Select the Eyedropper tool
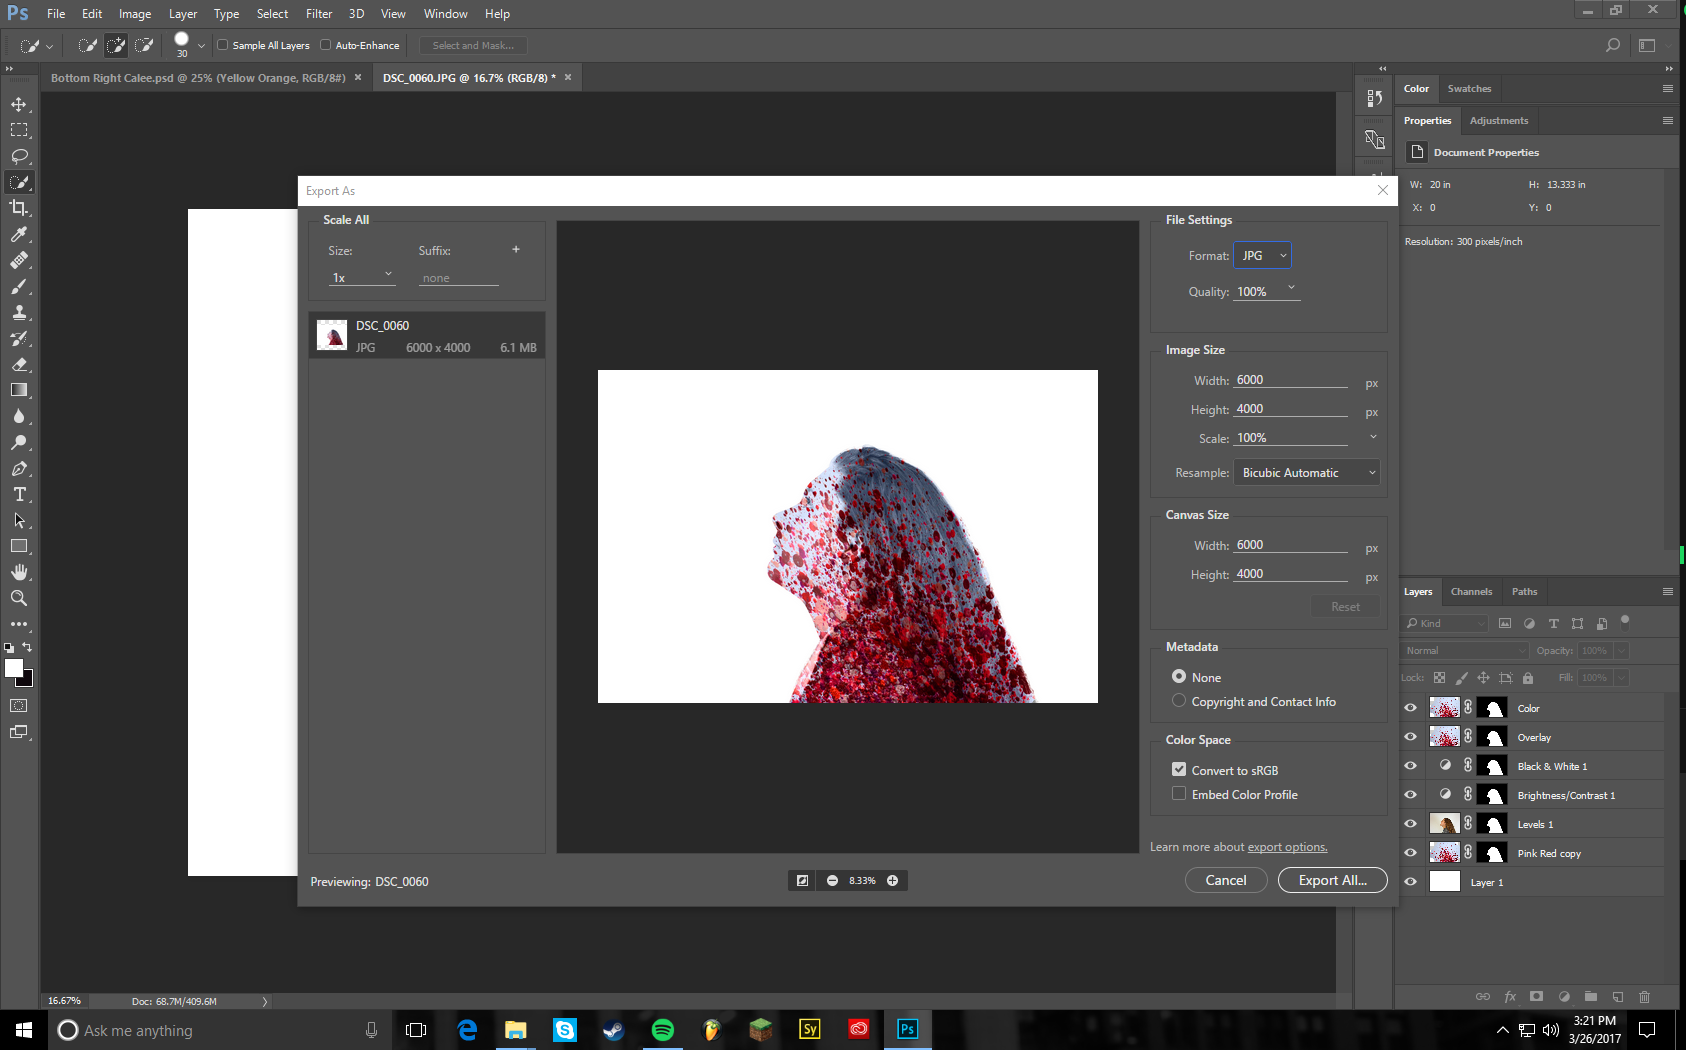The height and width of the screenshot is (1050, 1686). [x=19, y=234]
